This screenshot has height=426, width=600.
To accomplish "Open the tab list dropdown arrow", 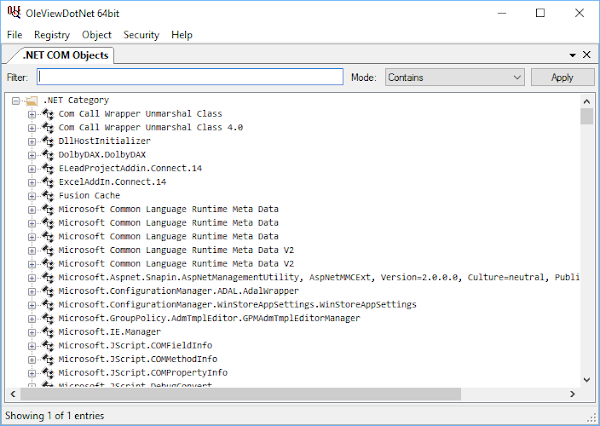I will [x=572, y=55].
